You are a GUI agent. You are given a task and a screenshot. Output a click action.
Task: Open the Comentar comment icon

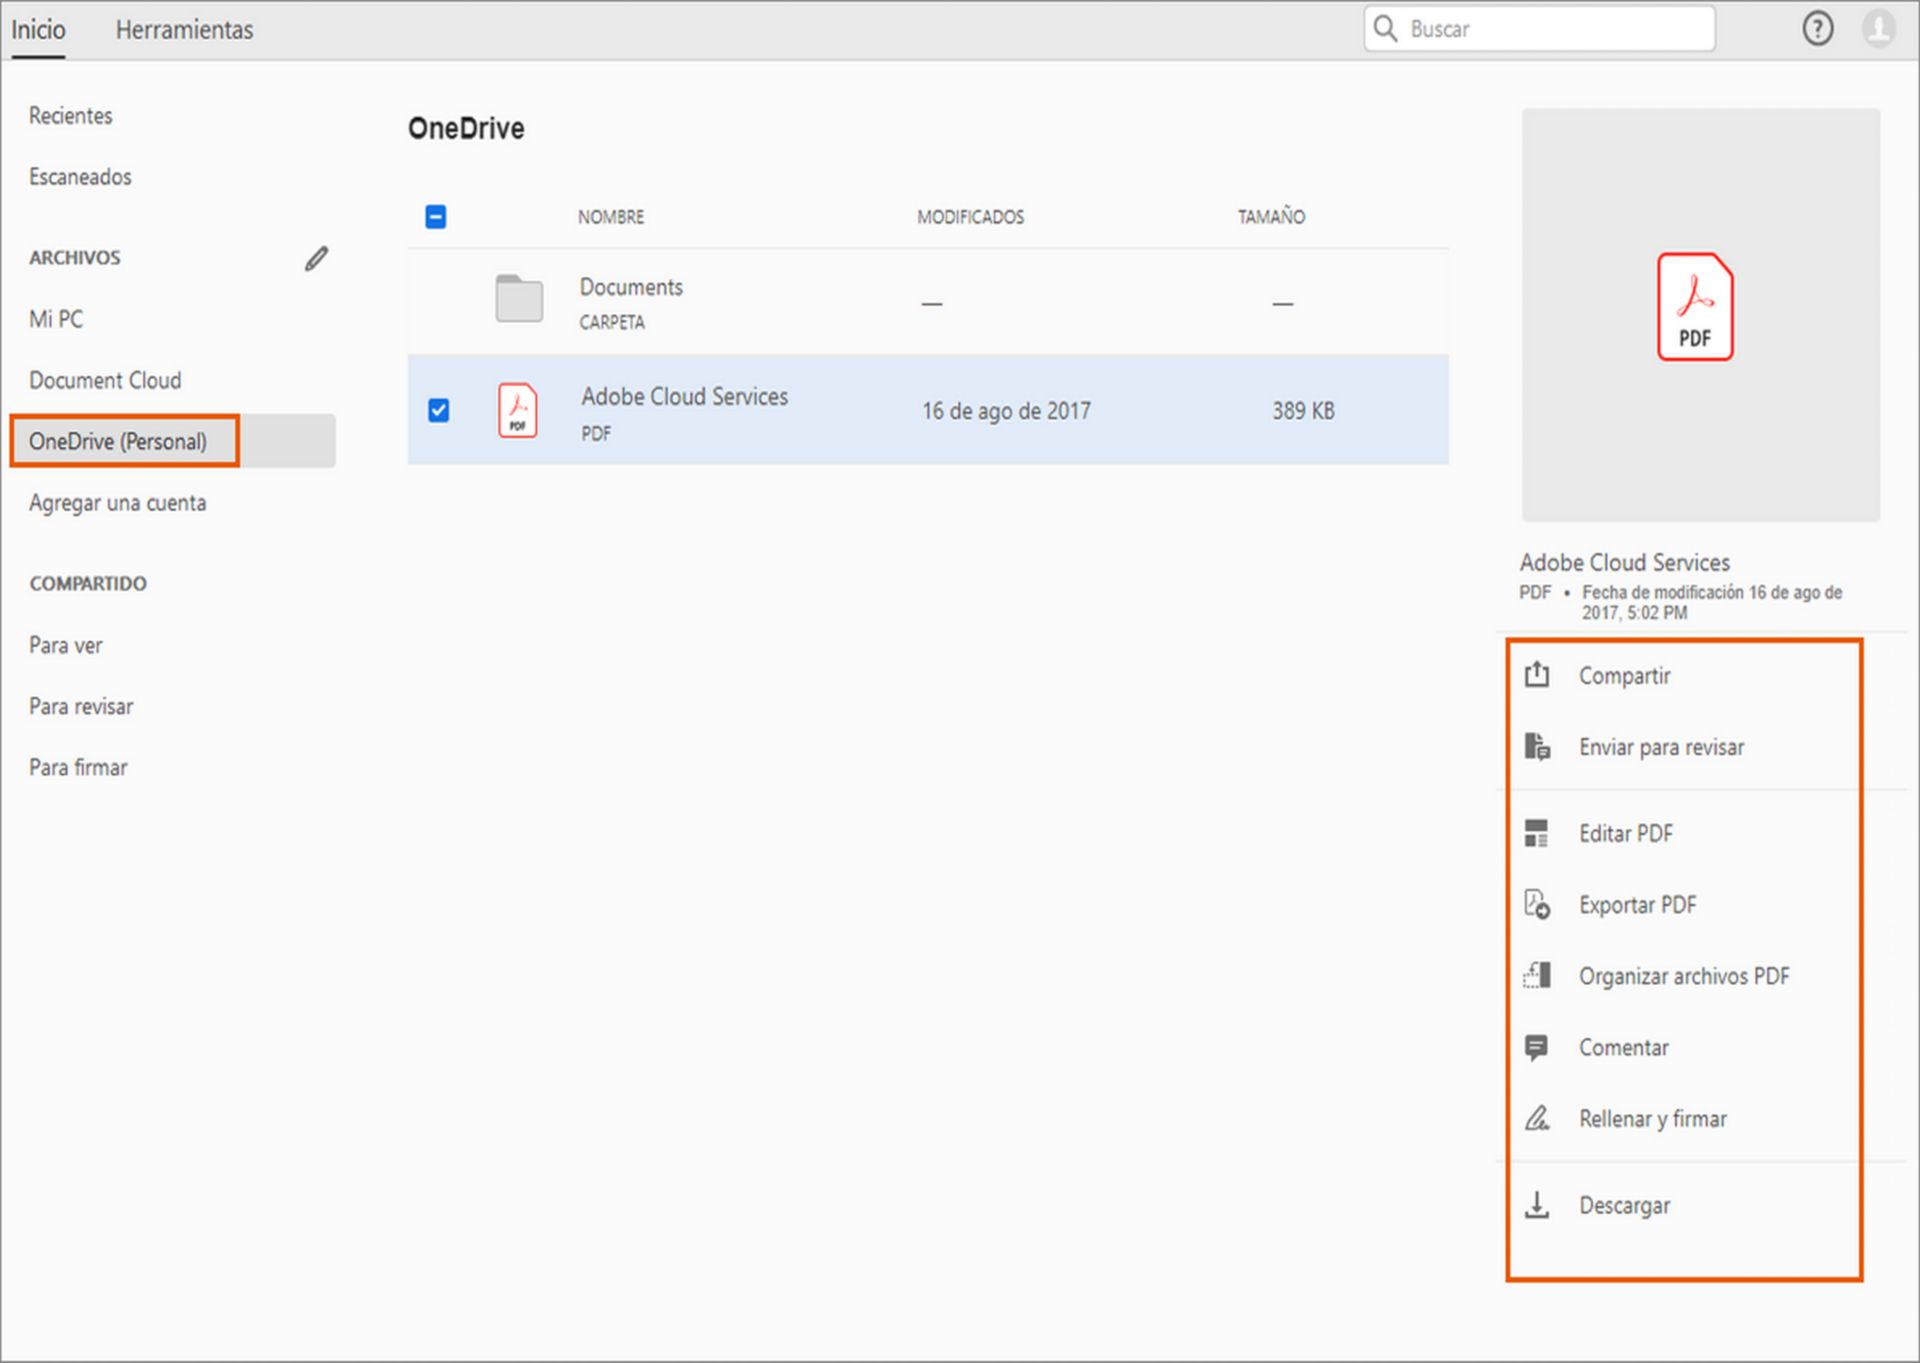(x=1536, y=1047)
